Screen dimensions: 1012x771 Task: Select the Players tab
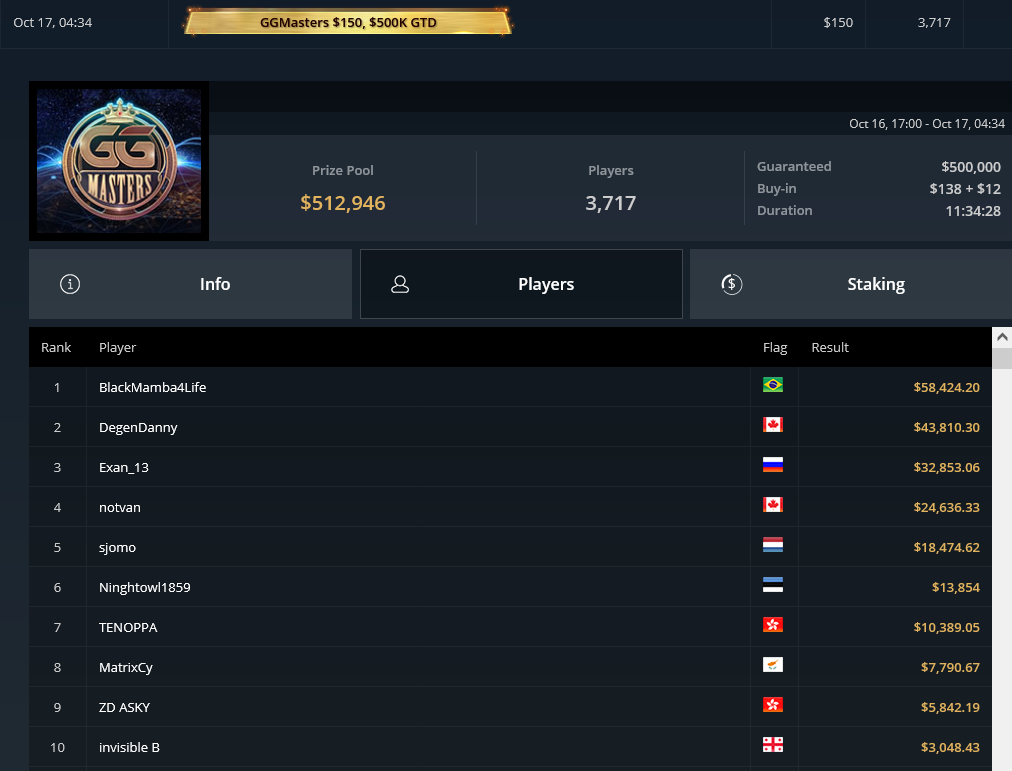tap(521, 284)
